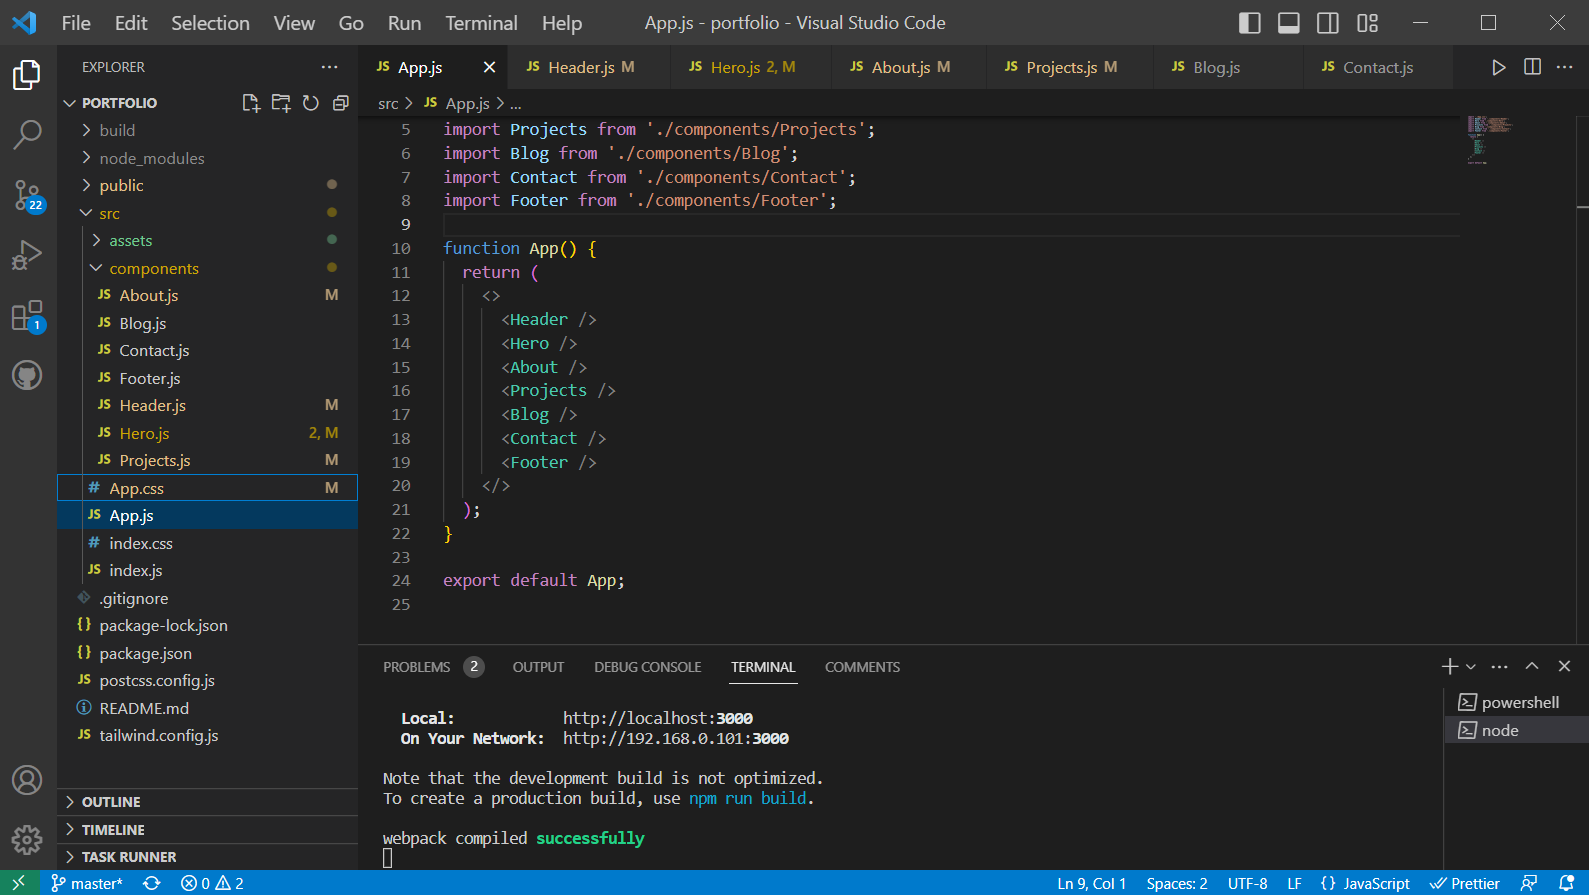Maximize the terminal panel size
The height and width of the screenshot is (895, 1589).
click(x=1532, y=666)
